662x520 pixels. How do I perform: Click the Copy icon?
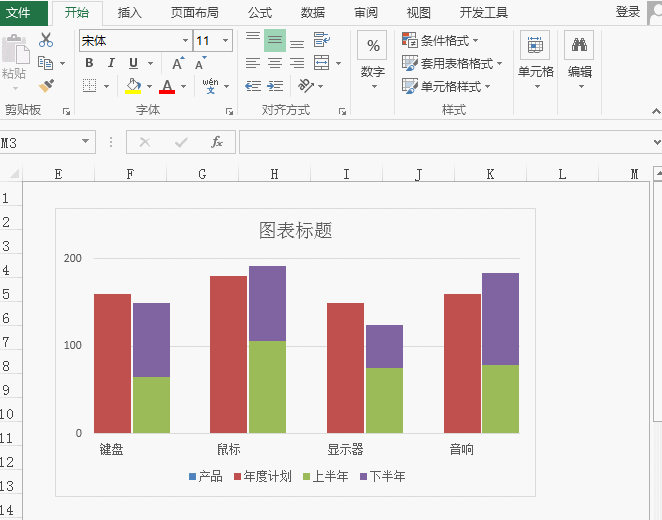(x=46, y=63)
